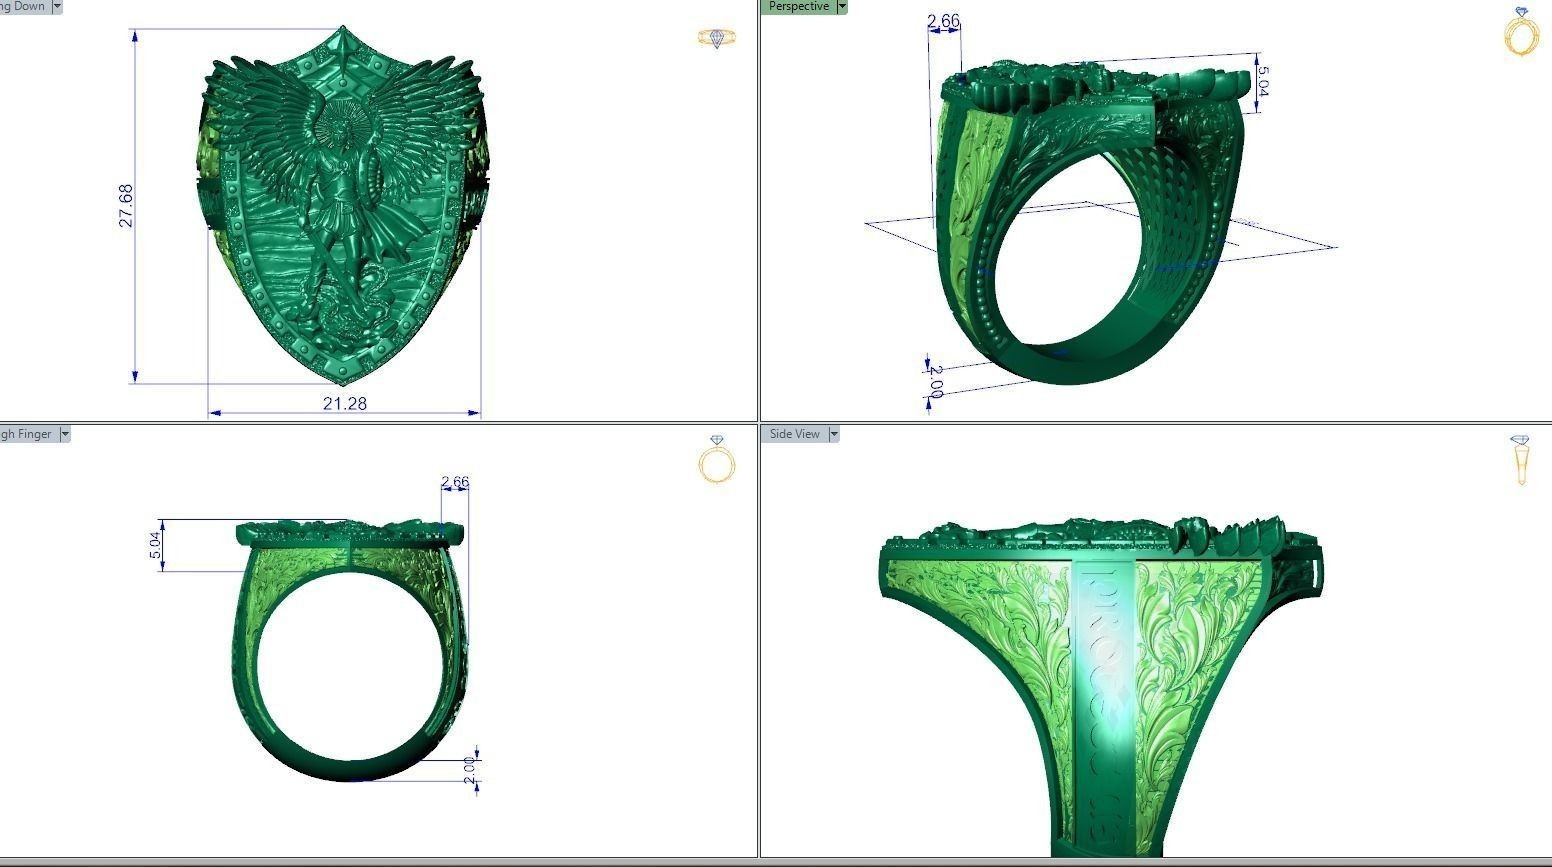
Task: Select the 5.04 dimension in Through Finger view
Action: [156, 546]
